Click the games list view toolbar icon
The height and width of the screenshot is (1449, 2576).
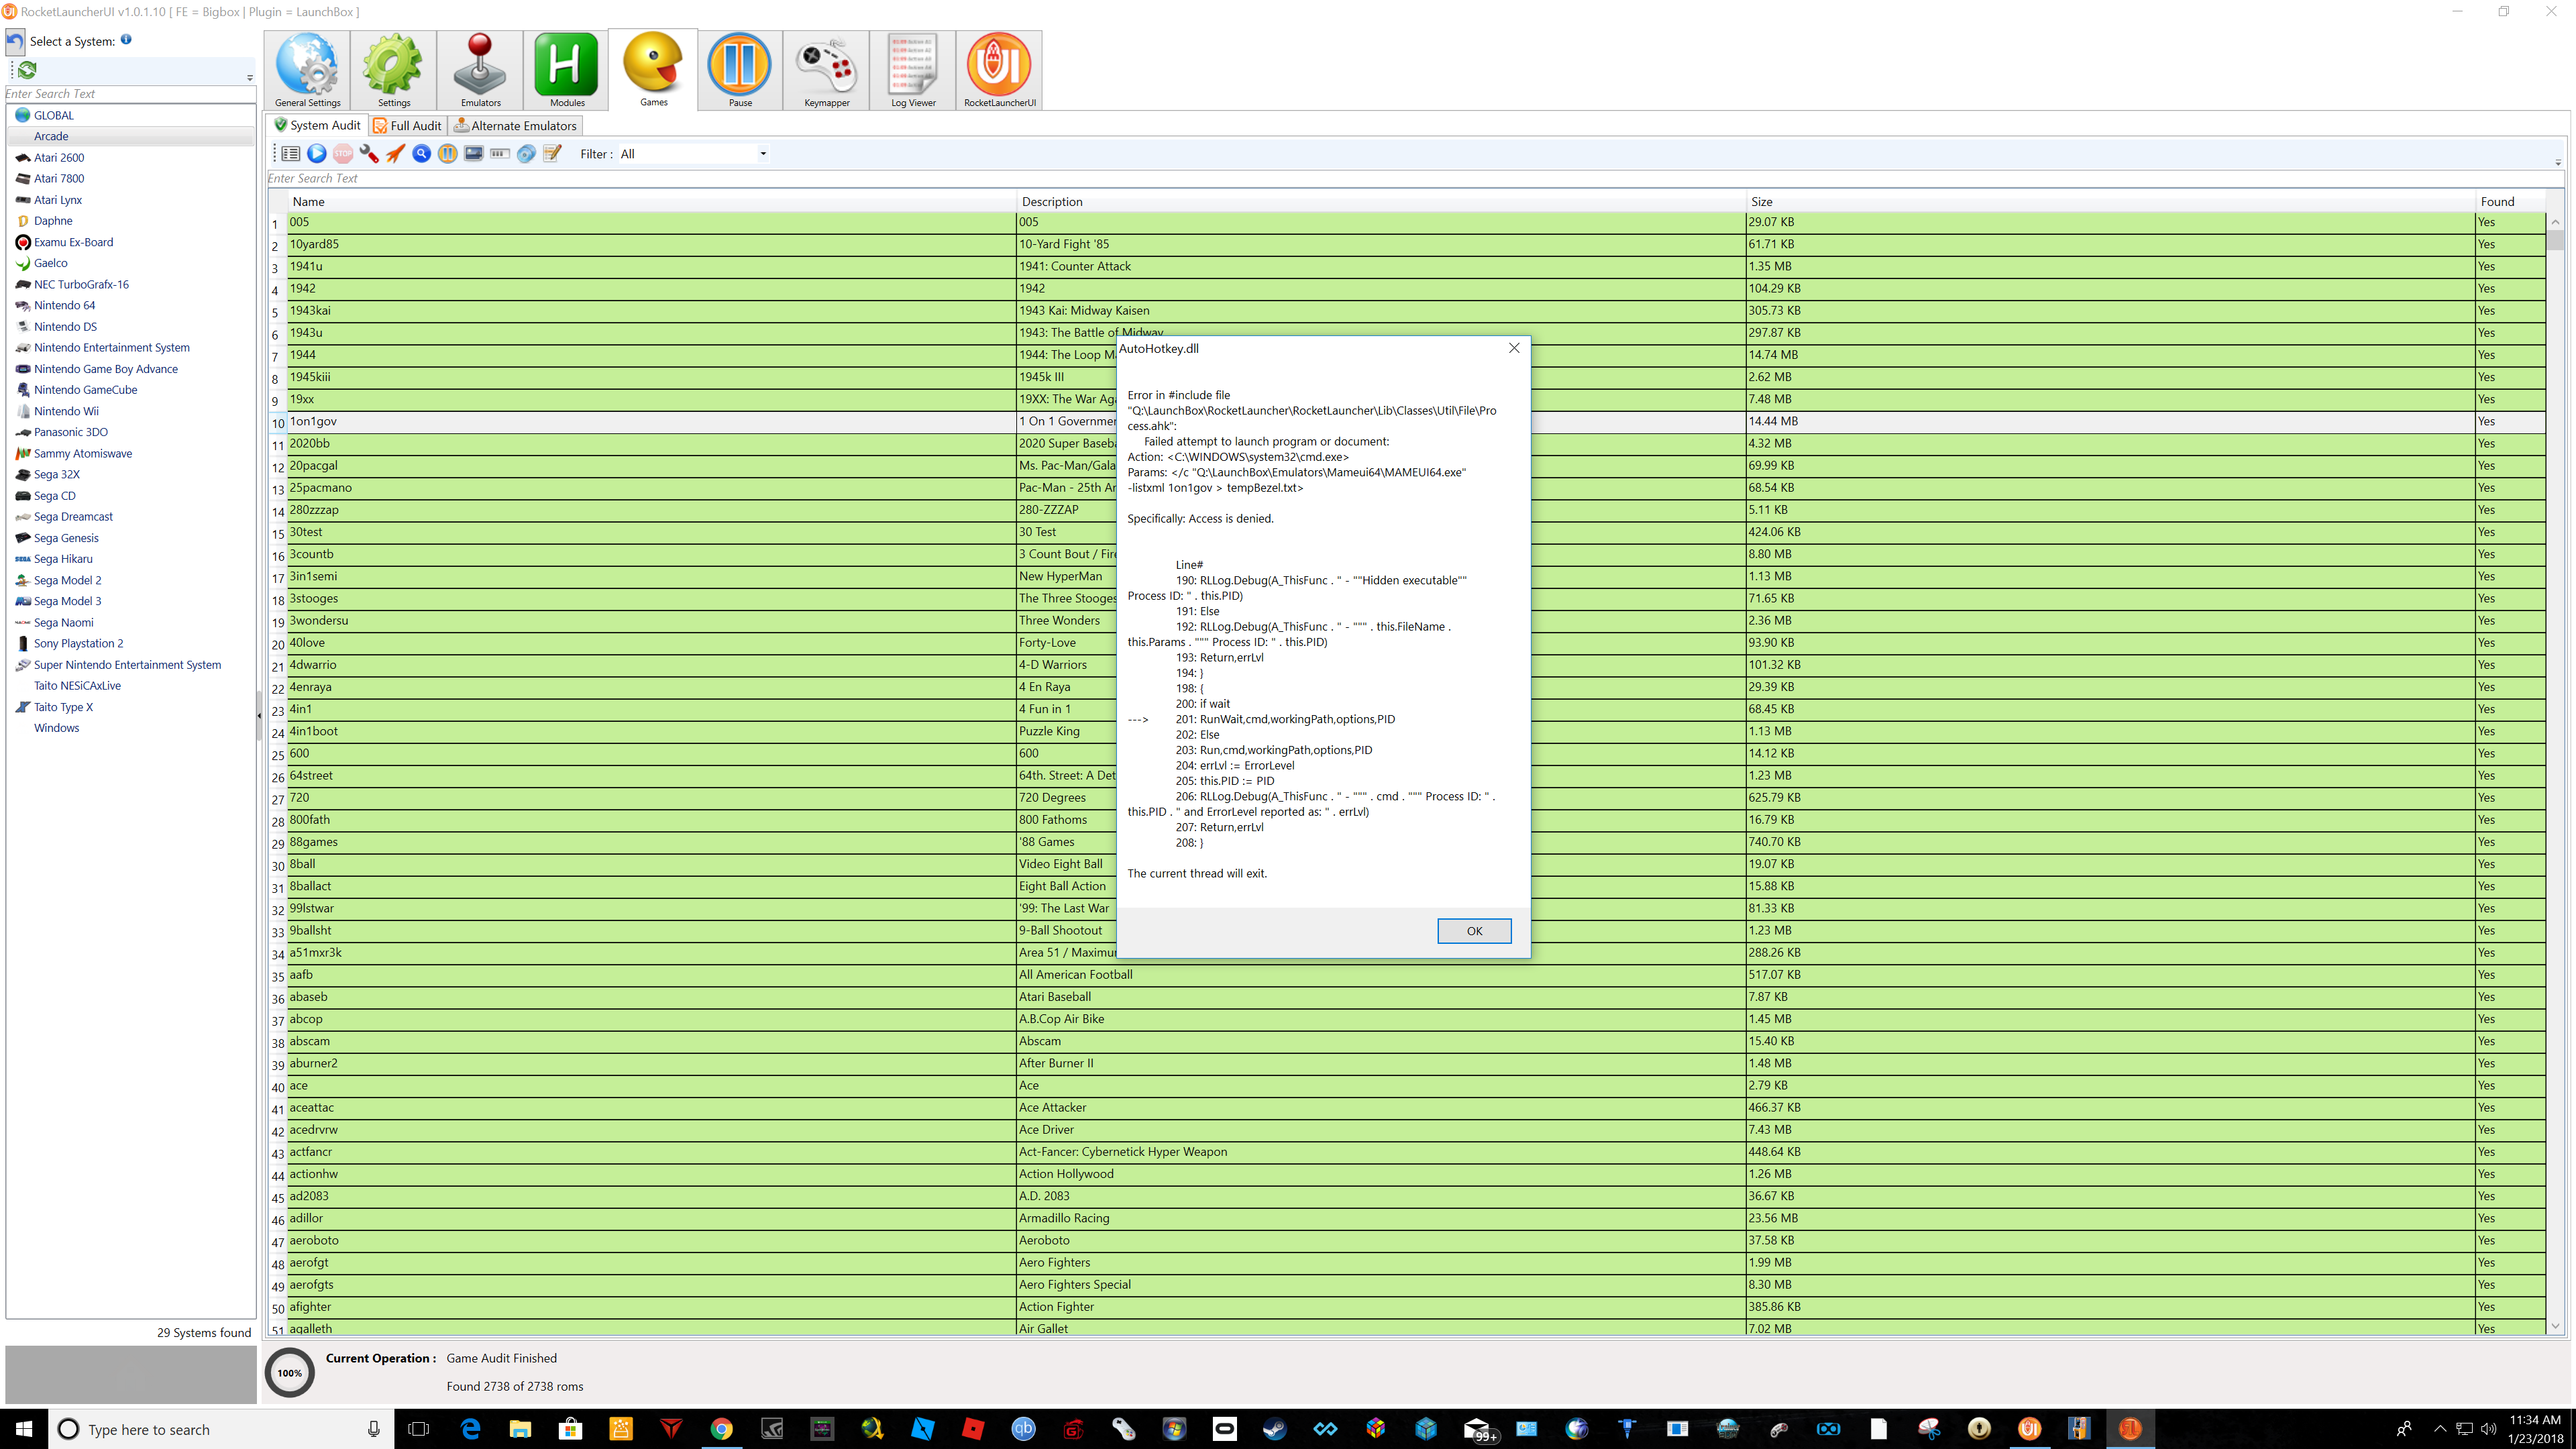pos(290,153)
